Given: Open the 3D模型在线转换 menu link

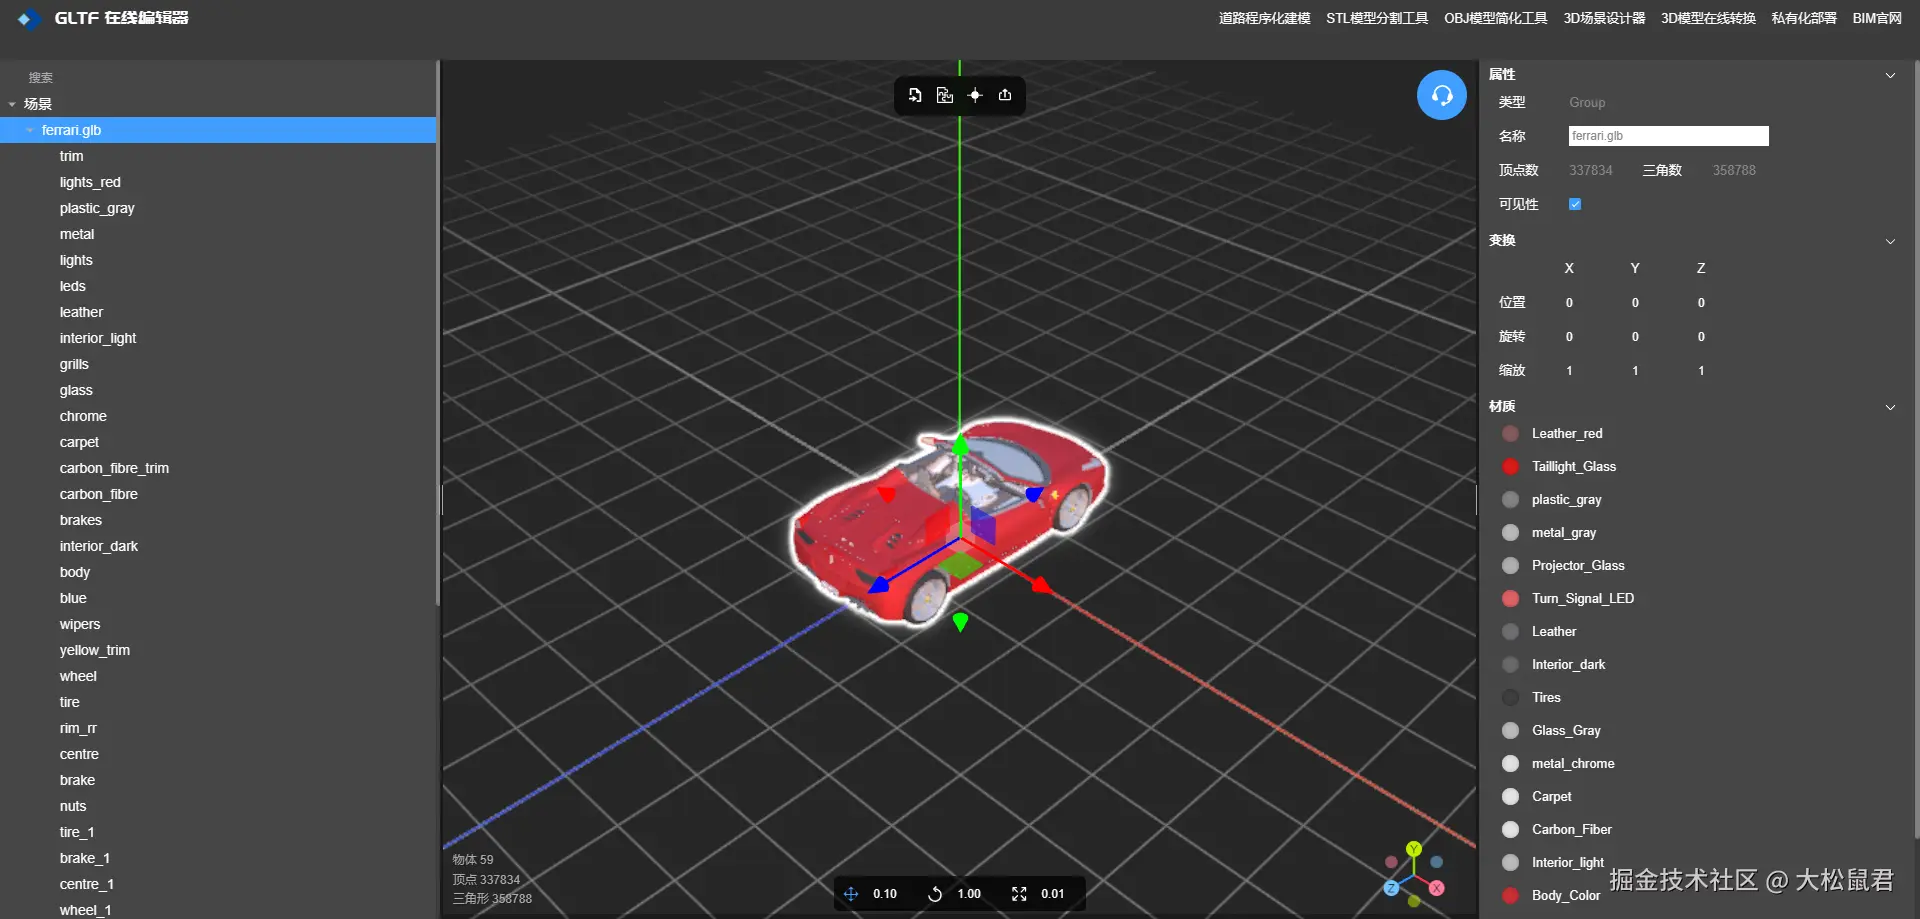Looking at the screenshot, I should pos(1708,18).
